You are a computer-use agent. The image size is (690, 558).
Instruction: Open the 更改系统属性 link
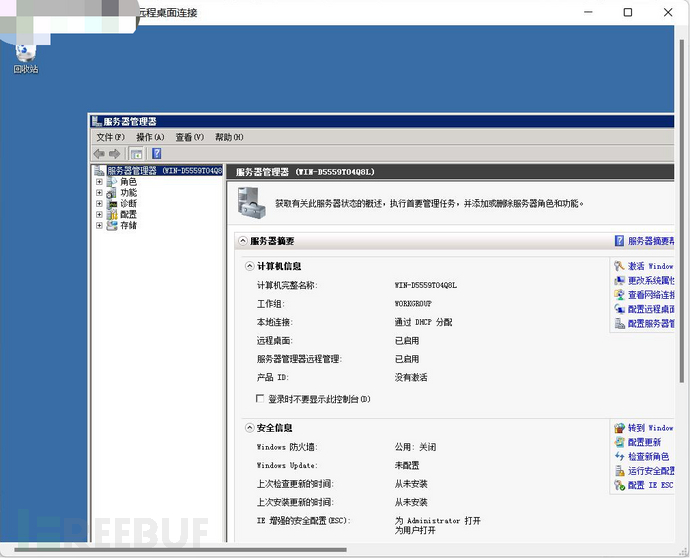pyautogui.click(x=651, y=281)
